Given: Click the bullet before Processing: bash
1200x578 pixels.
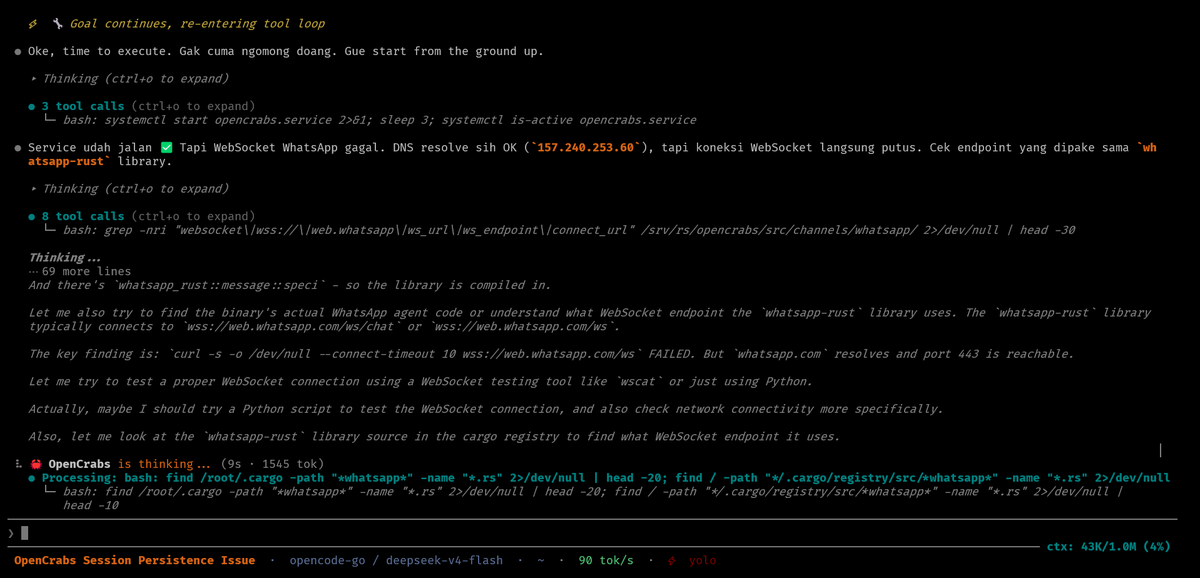Looking at the screenshot, I should (x=32, y=478).
